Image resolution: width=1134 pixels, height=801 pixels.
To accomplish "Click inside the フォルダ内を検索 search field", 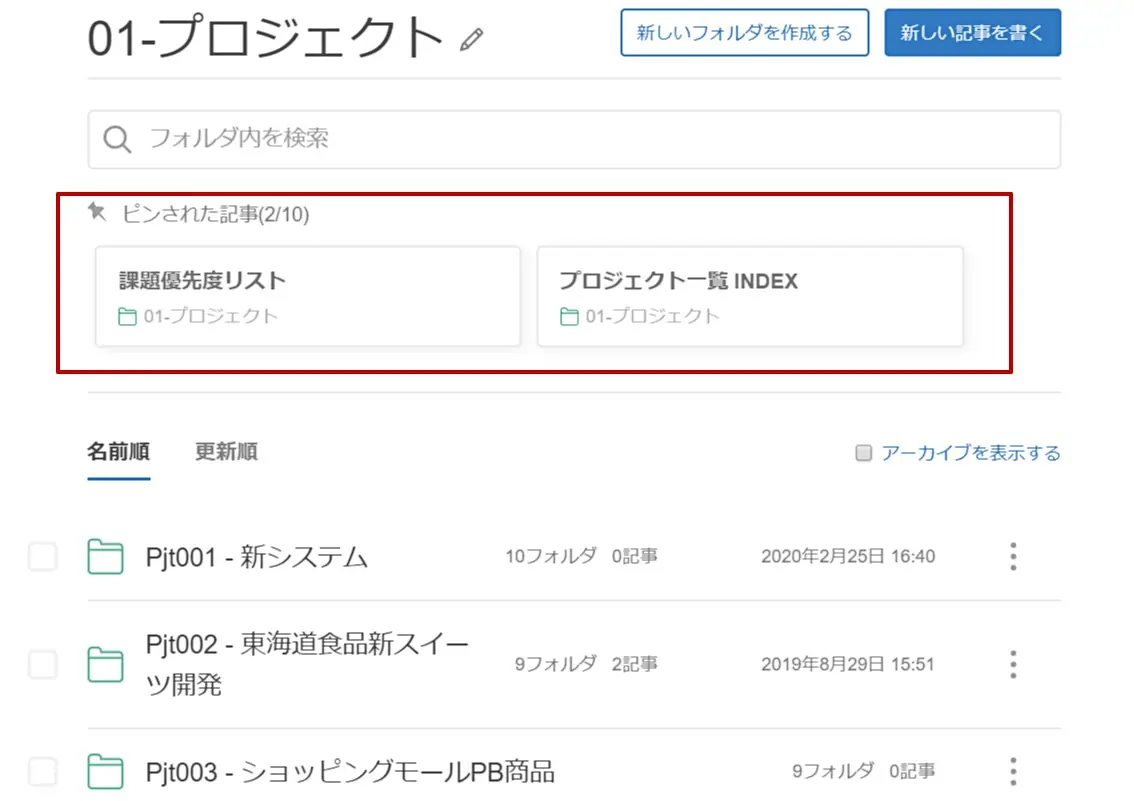I will click(400, 139).
